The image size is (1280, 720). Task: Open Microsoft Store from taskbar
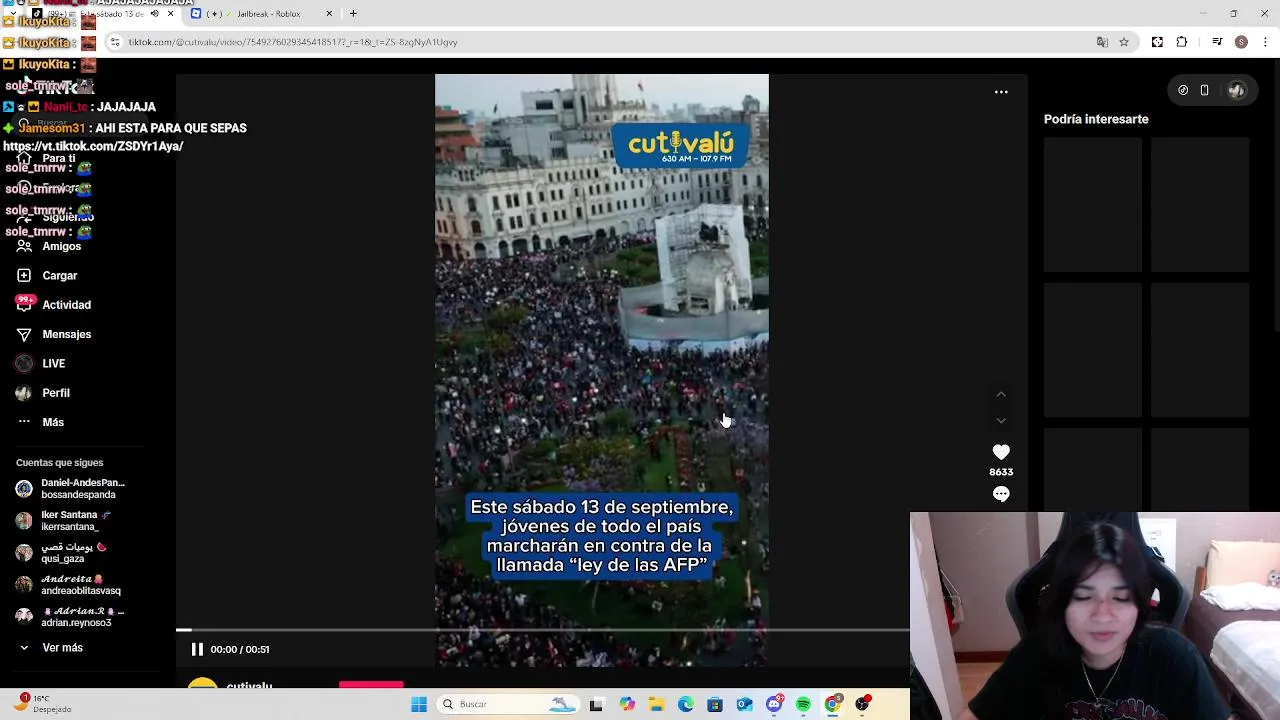[x=715, y=704]
